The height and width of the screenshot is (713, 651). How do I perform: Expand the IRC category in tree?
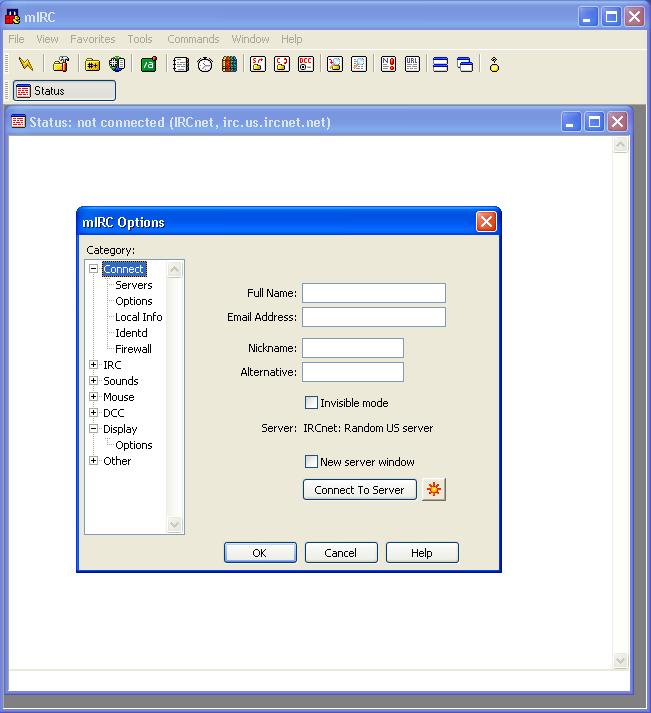(x=94, y=365)
